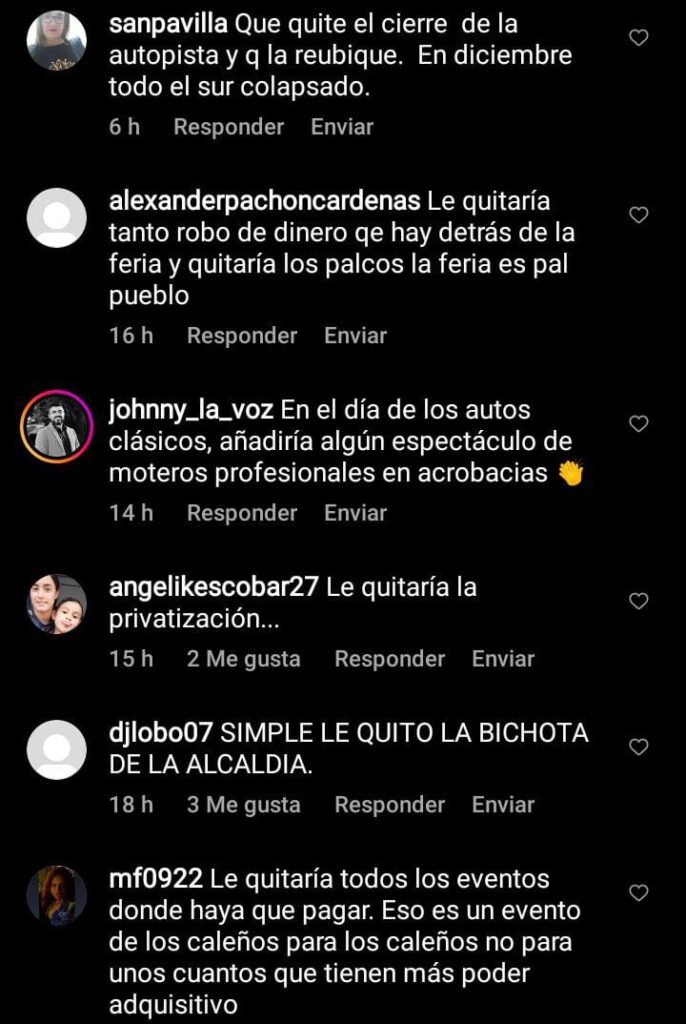
Task: Reply to alexanderpachoncardenas's comment
Action: [x=242, y=336]
